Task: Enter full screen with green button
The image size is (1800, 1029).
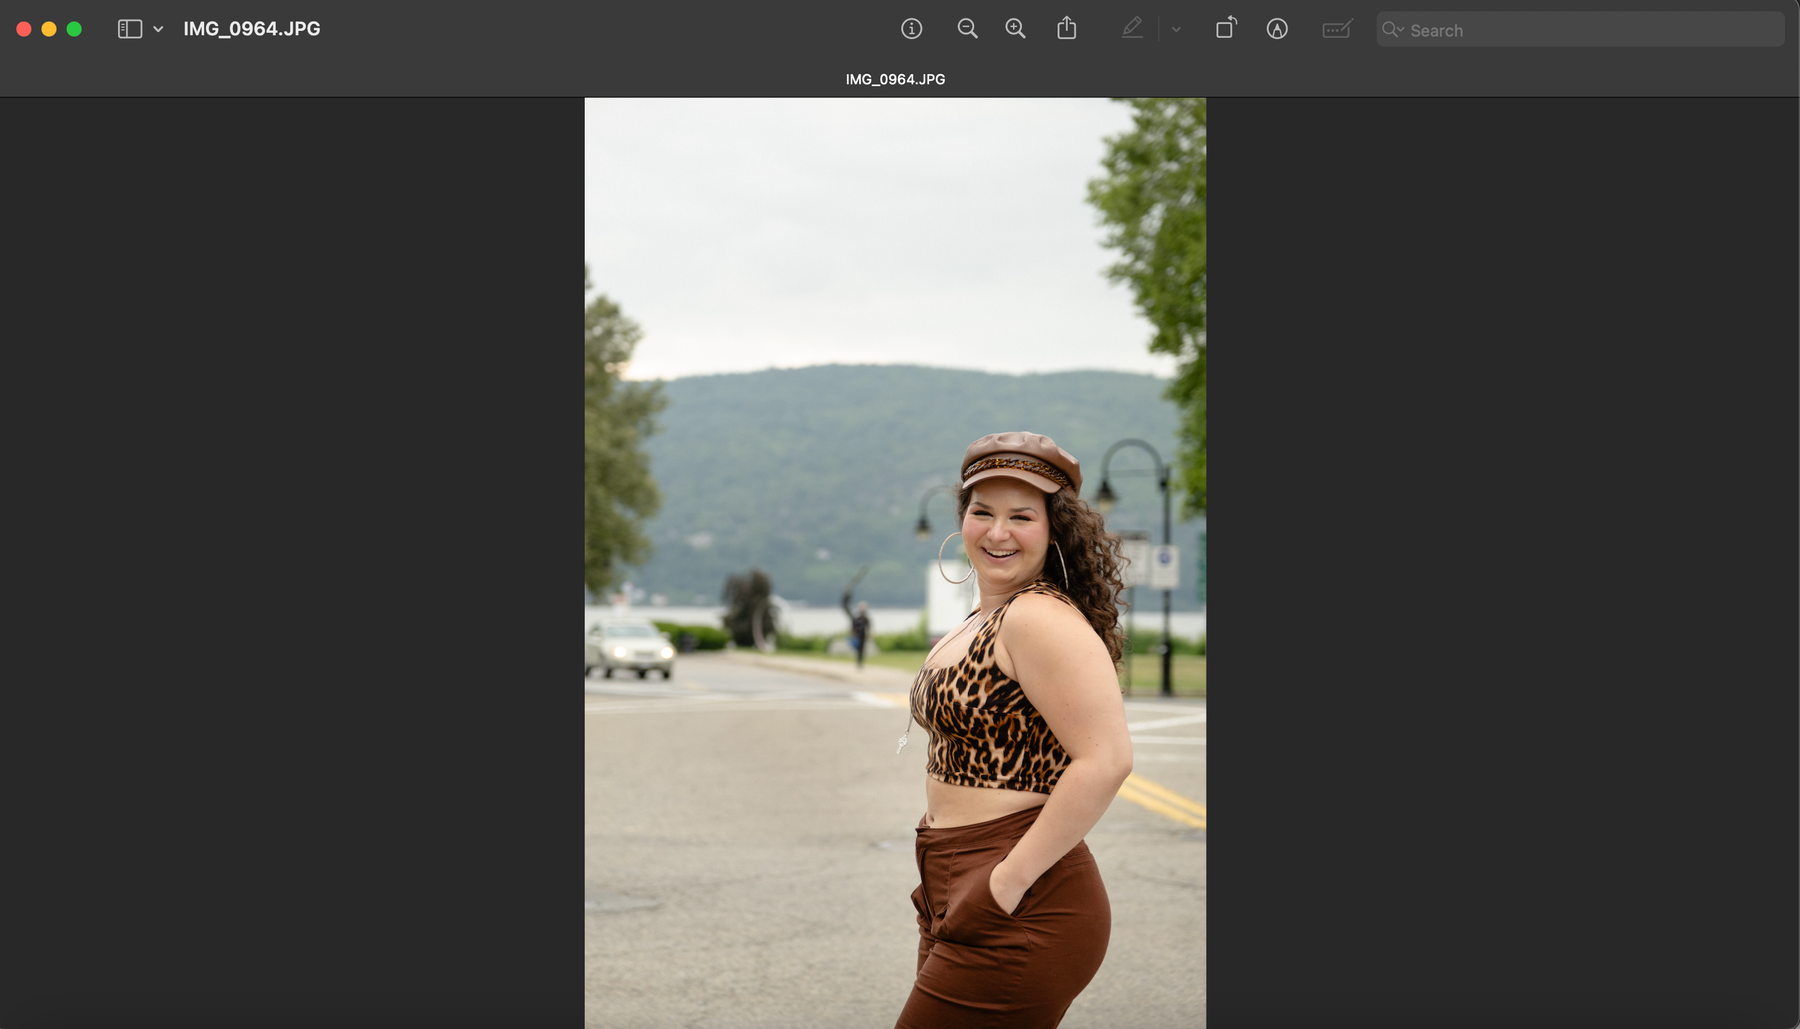Action: (74, 29)
